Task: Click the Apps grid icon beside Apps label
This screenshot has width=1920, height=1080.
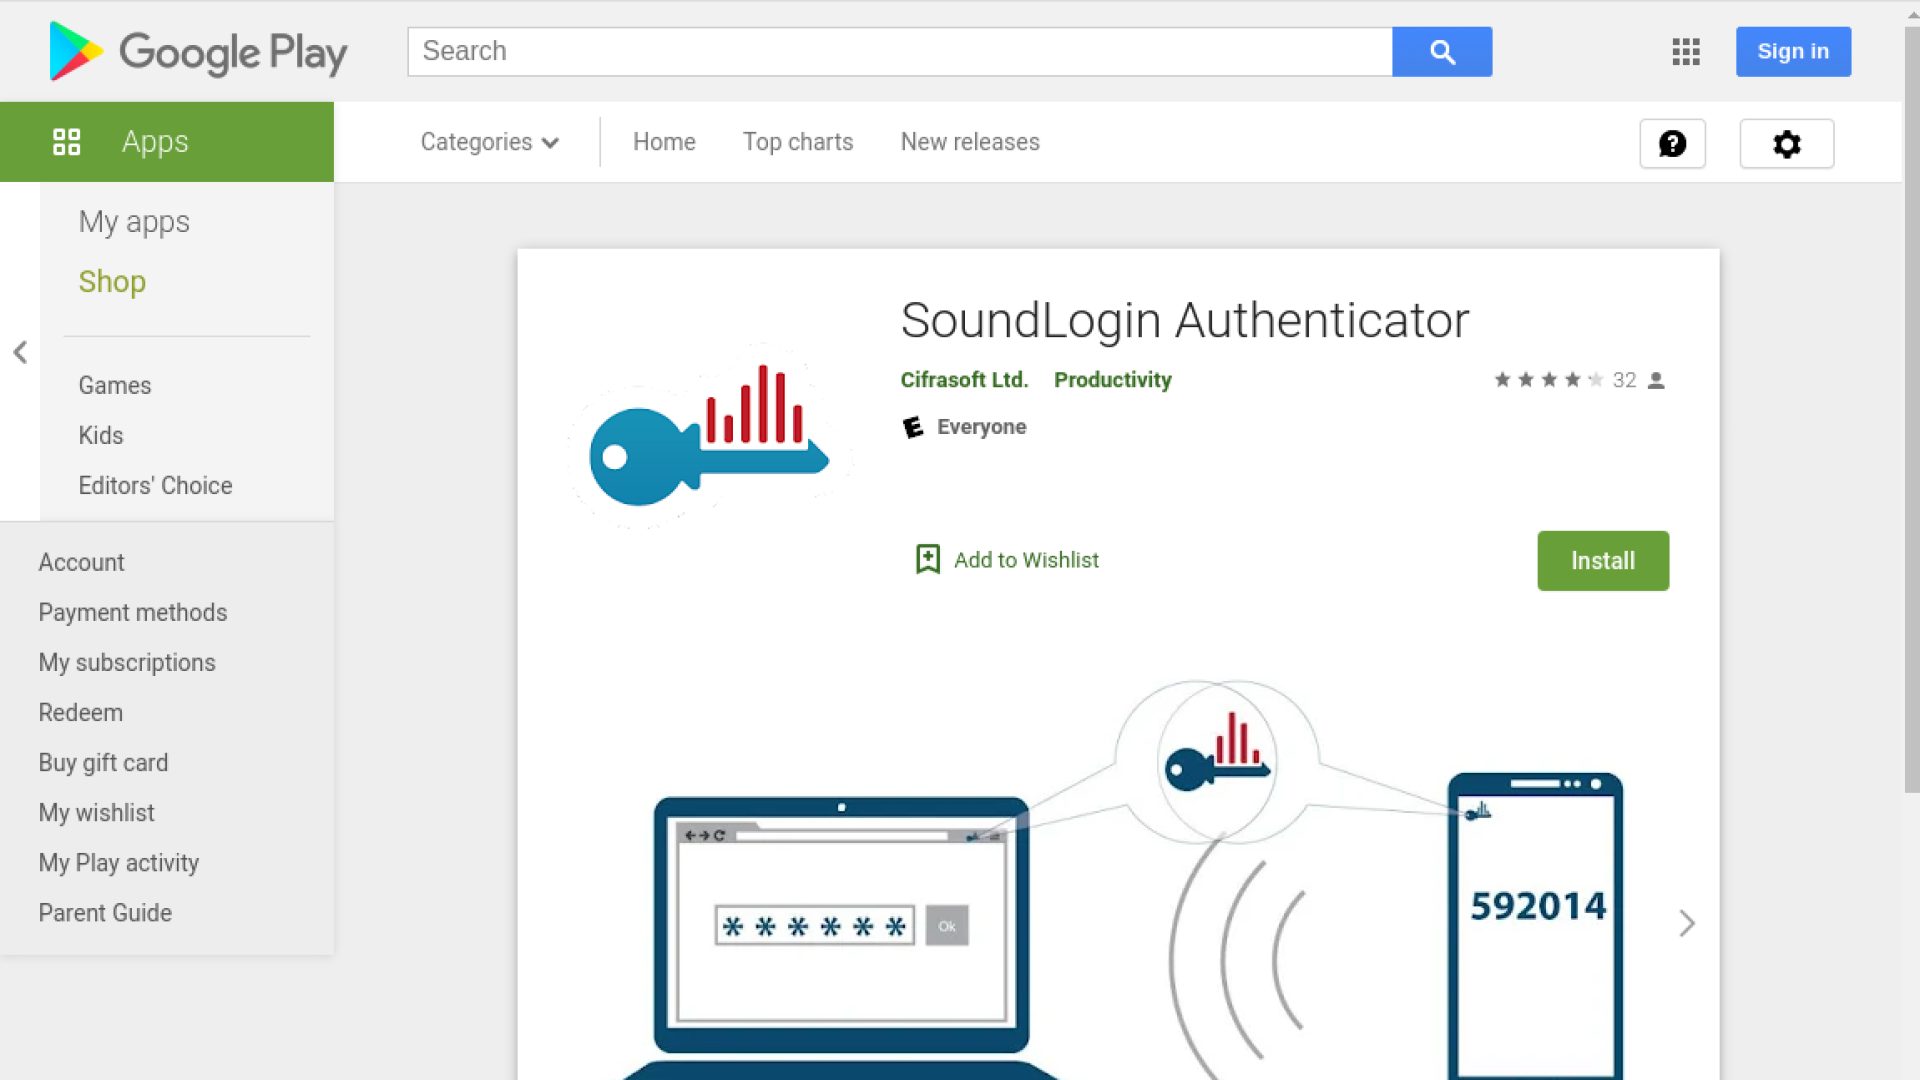Action: pyautogui.click(x=66, y=141)
